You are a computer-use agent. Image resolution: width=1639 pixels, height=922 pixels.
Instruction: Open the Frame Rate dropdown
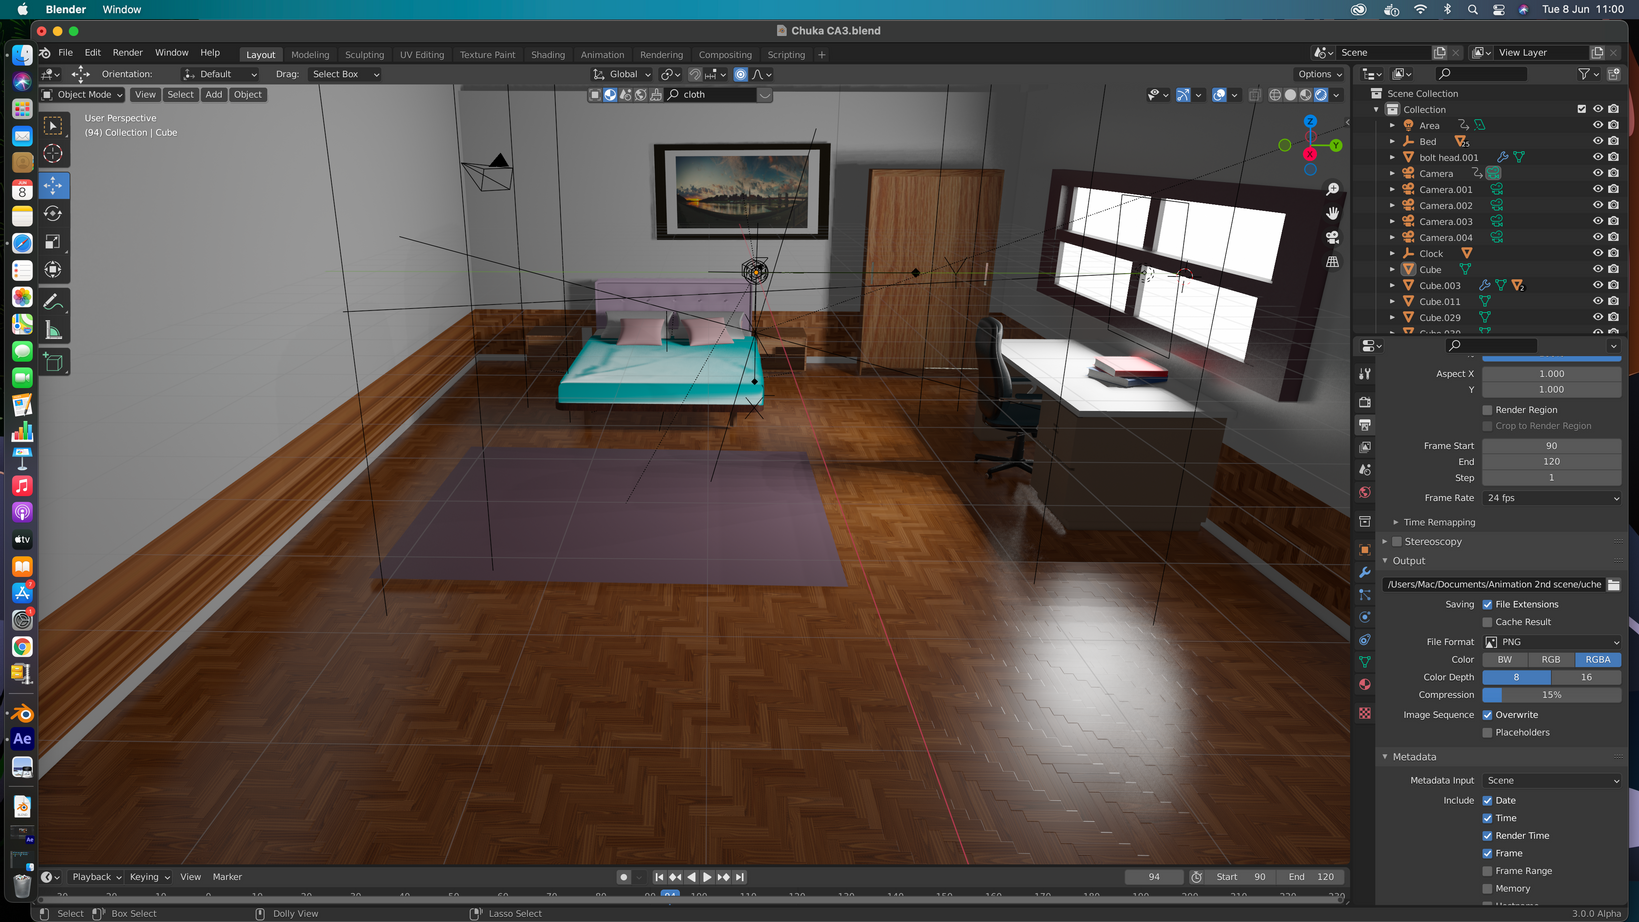click(1551, 498)
